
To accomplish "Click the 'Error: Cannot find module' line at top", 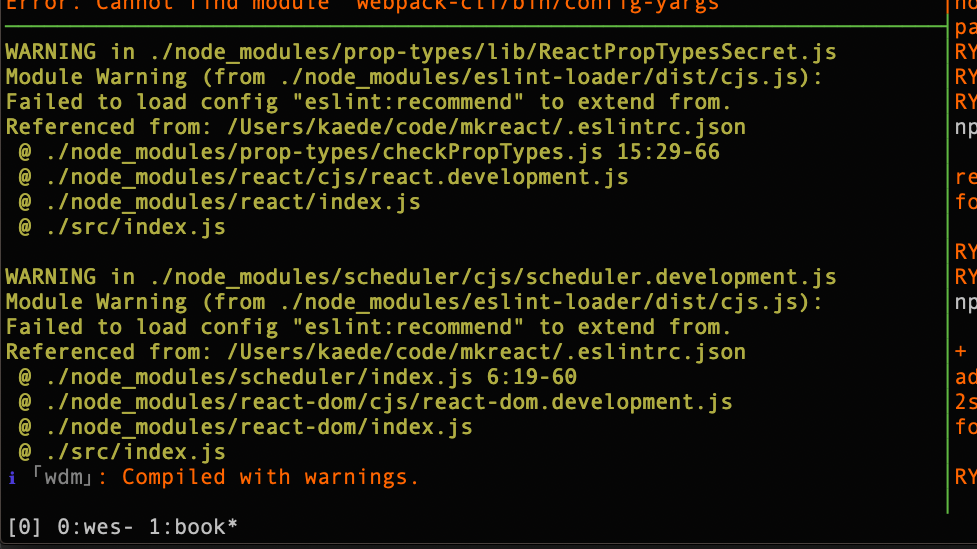I will point(363,6).
